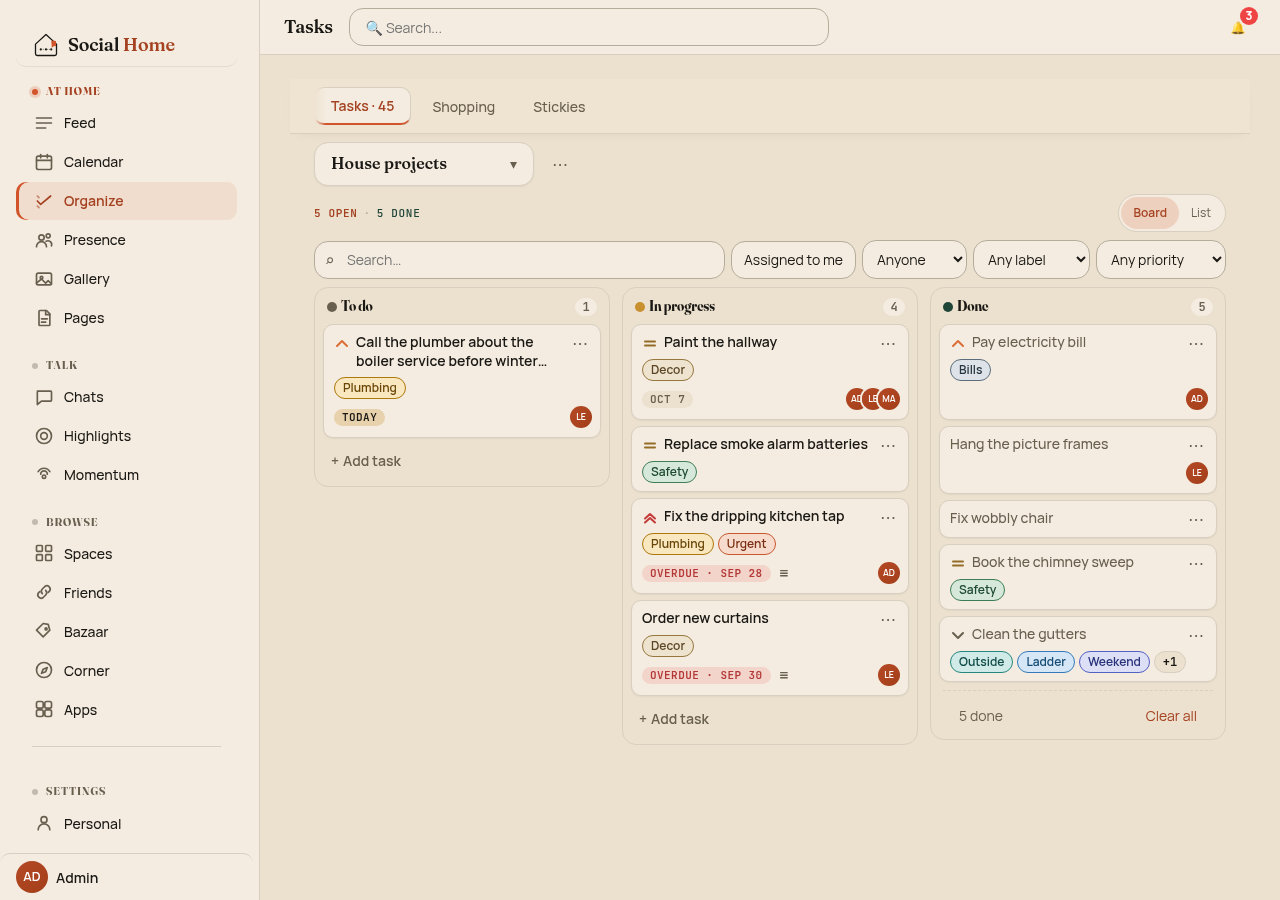Click the Urgent label on the kitchen tap task
The image size is (1280, 900).
[747, 544]
